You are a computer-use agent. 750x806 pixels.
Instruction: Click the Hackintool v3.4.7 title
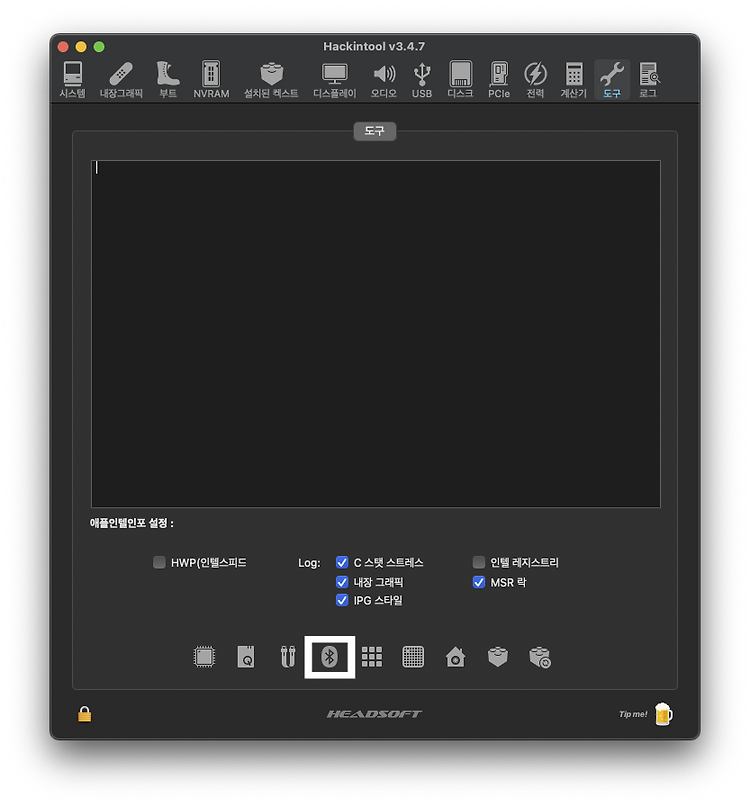click(x=374, y=46)
